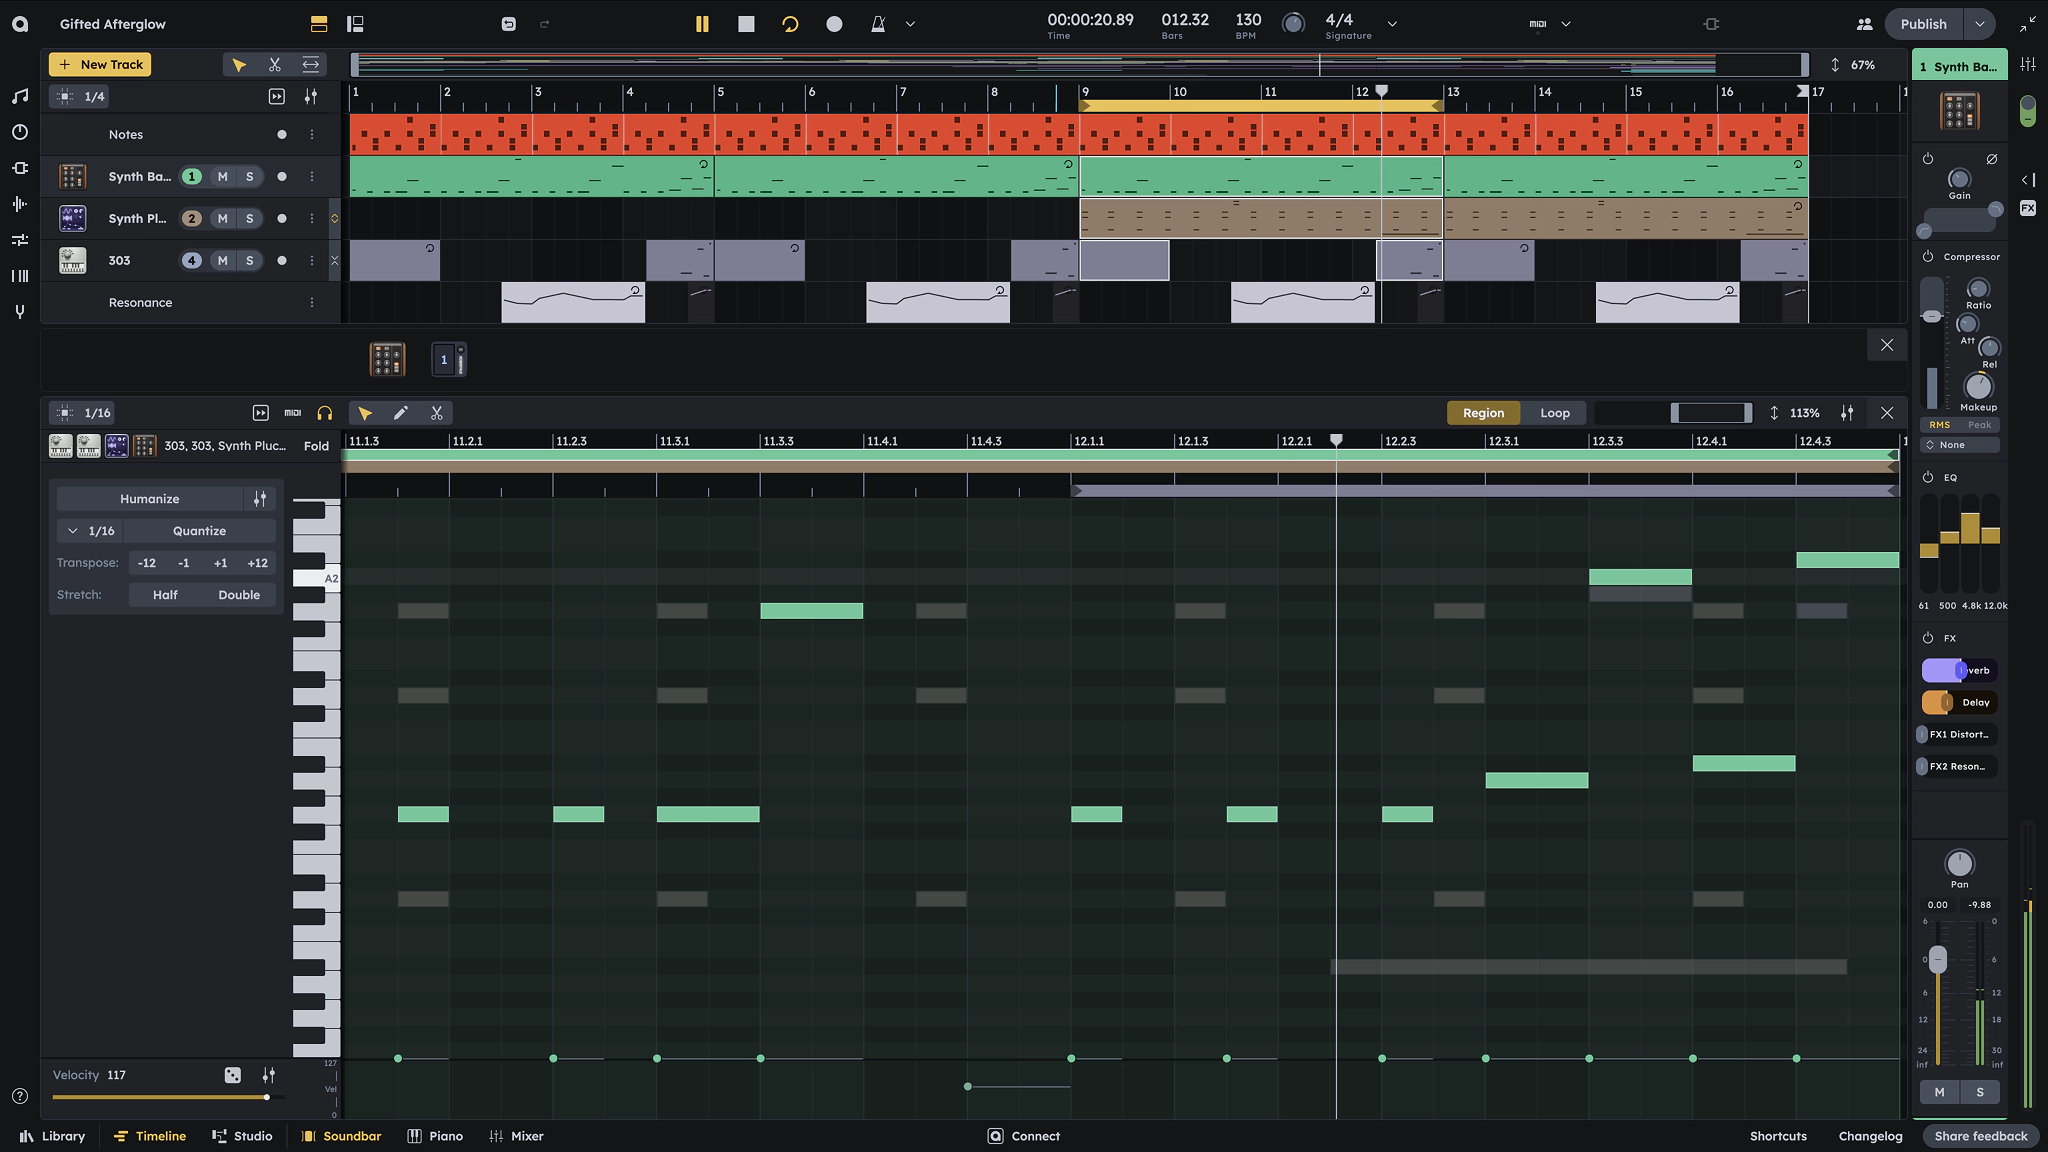Stretch notes to Half
The height and width of the screenshot is (1152, 2048).
[165, 594]
